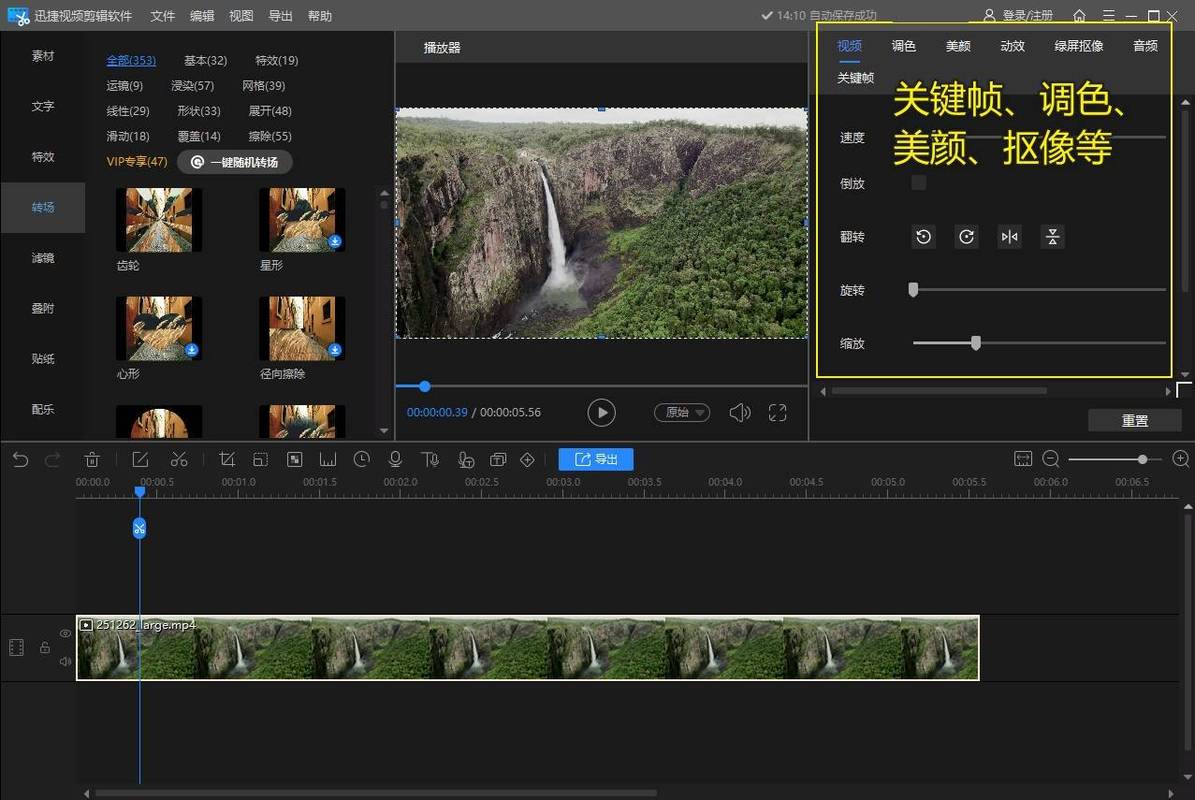Toggle the 倒放 reverse checkbox
The image size is (1195, 800).
[919, 183]
